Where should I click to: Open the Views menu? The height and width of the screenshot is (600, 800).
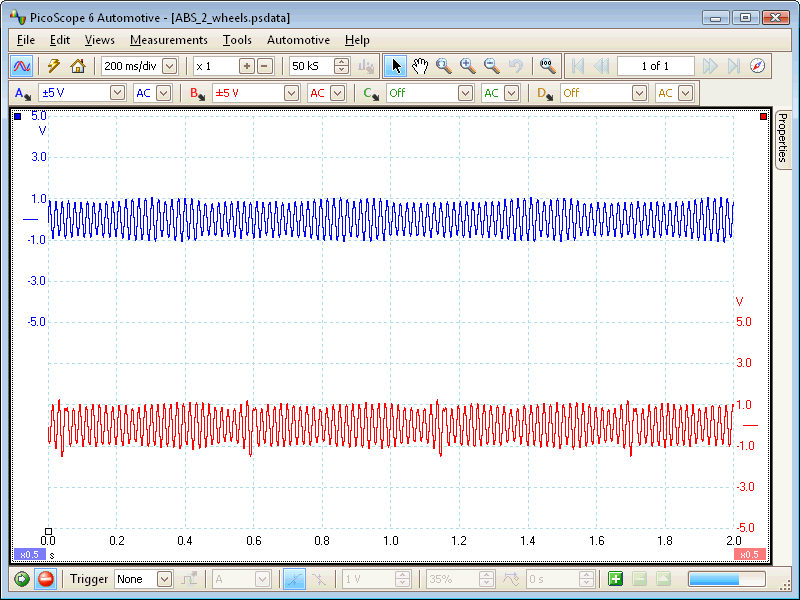coord(99,40)
